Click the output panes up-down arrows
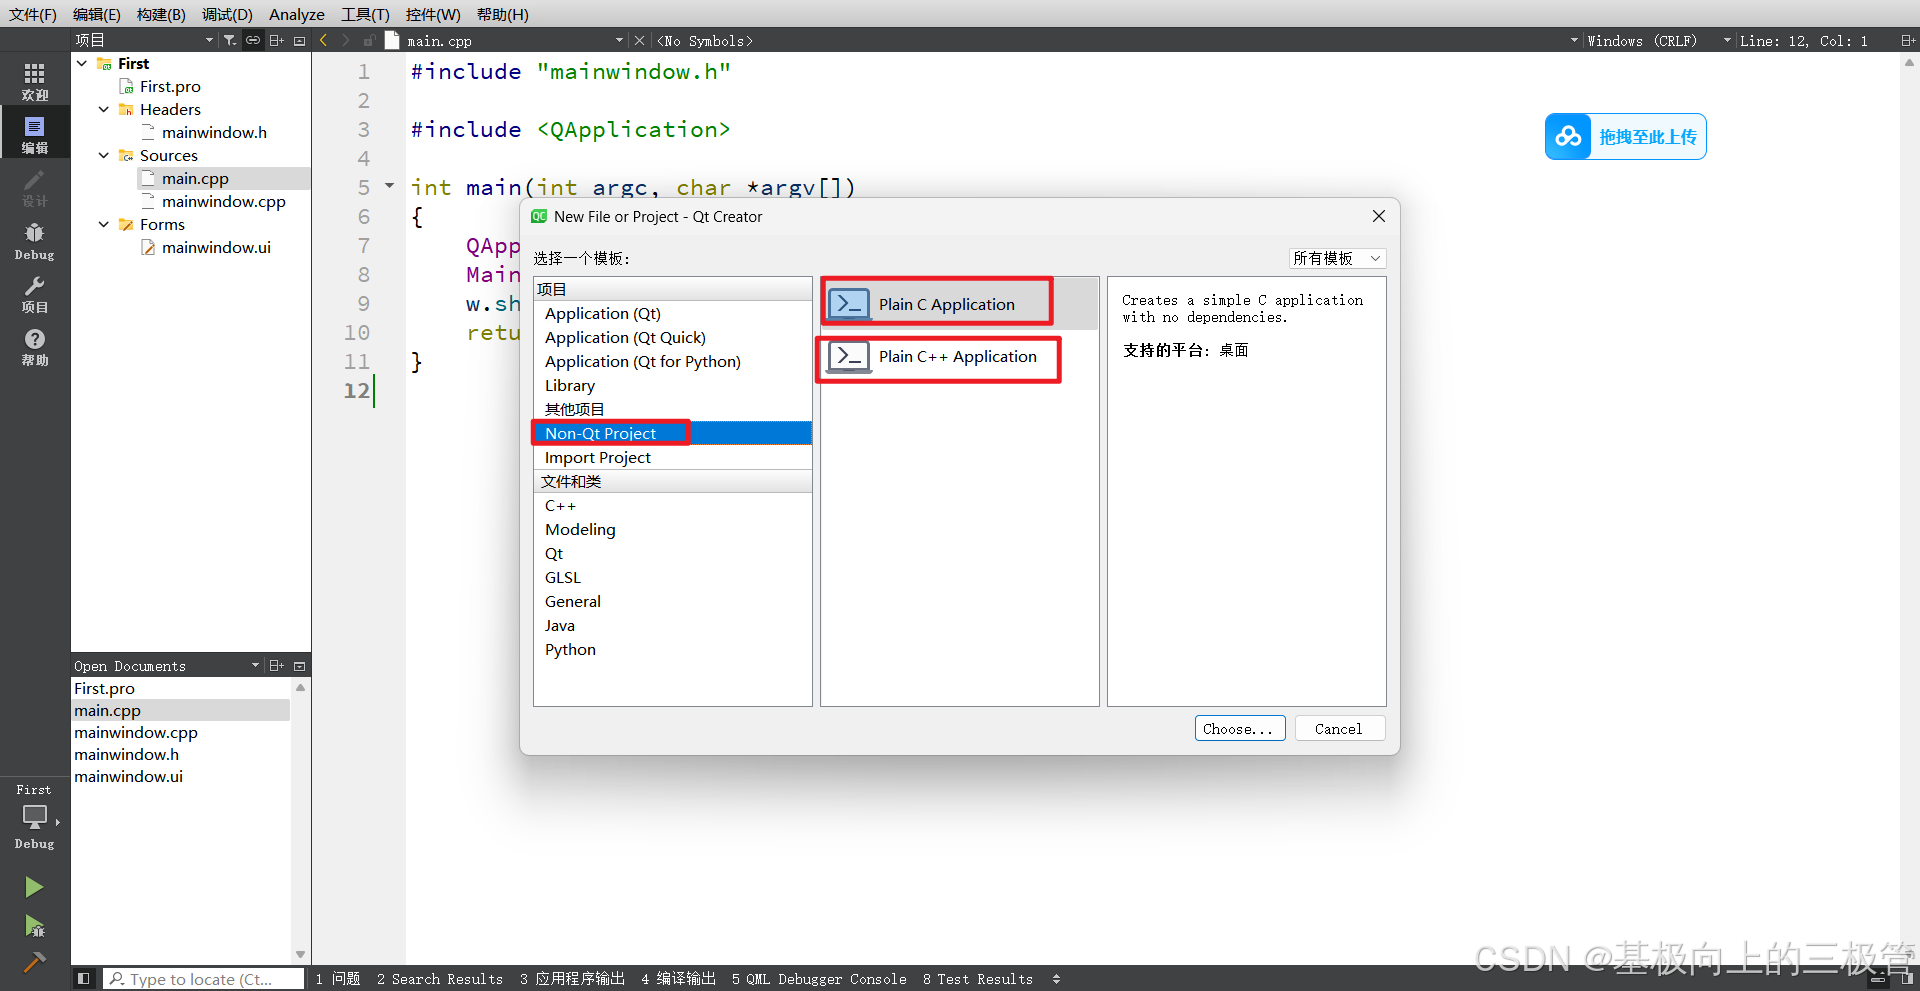 [1056, 979]
